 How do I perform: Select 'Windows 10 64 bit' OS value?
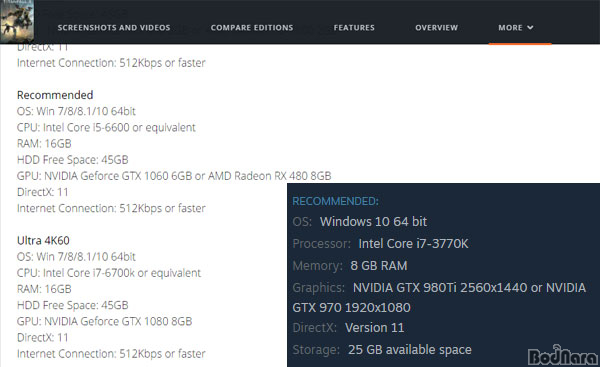tap(373, 222)
